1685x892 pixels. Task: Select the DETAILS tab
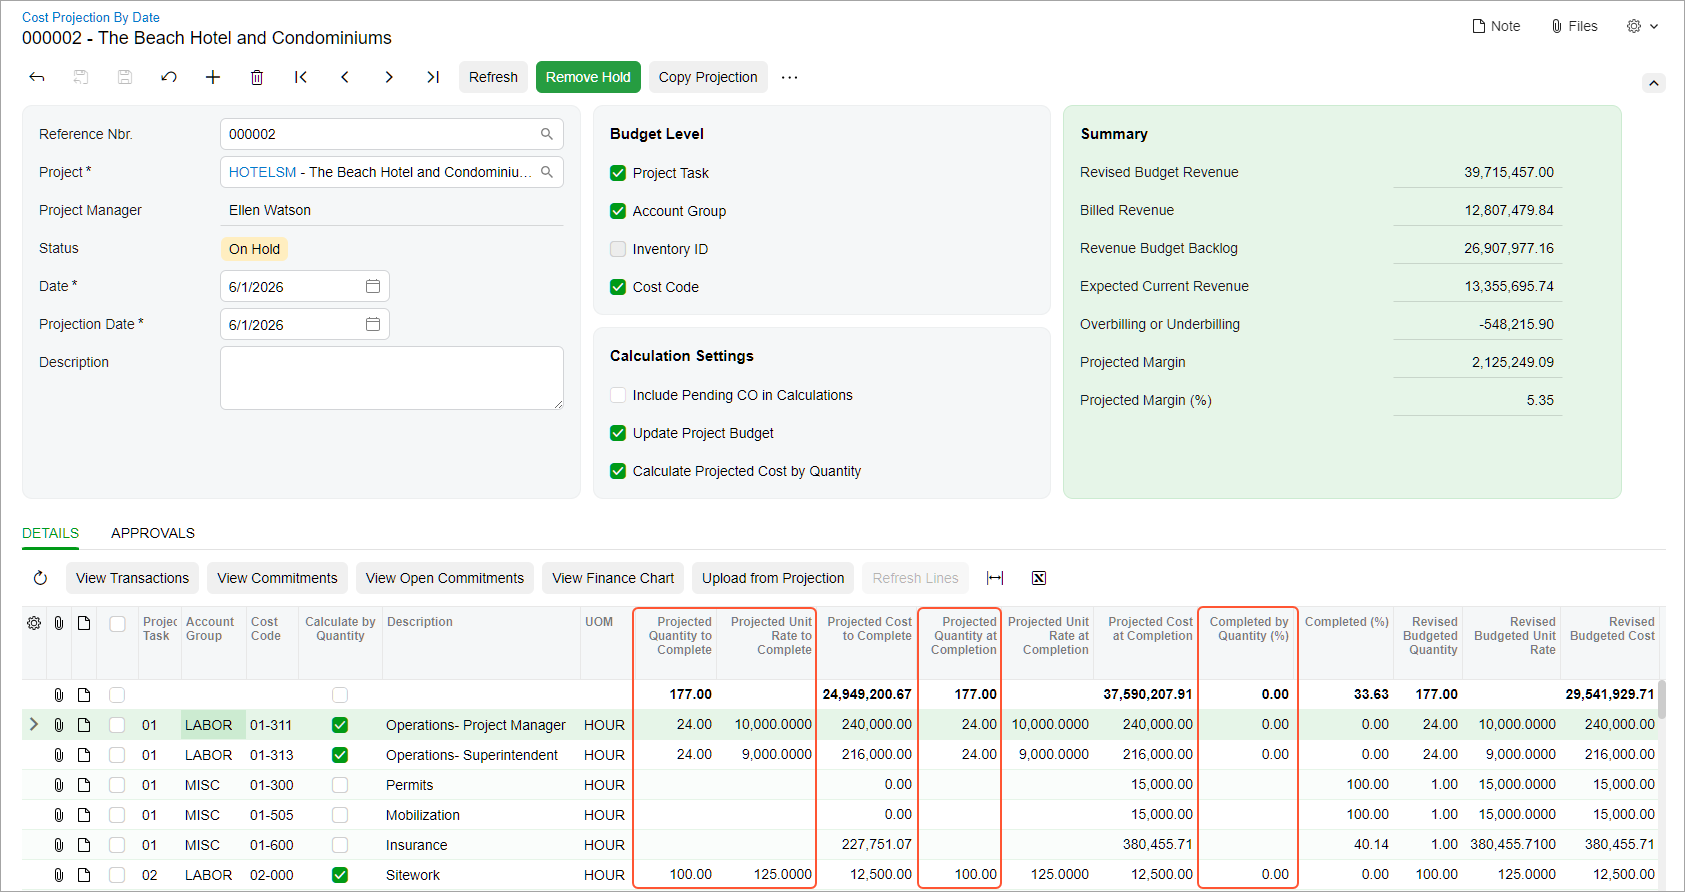(x=51, y=533)
